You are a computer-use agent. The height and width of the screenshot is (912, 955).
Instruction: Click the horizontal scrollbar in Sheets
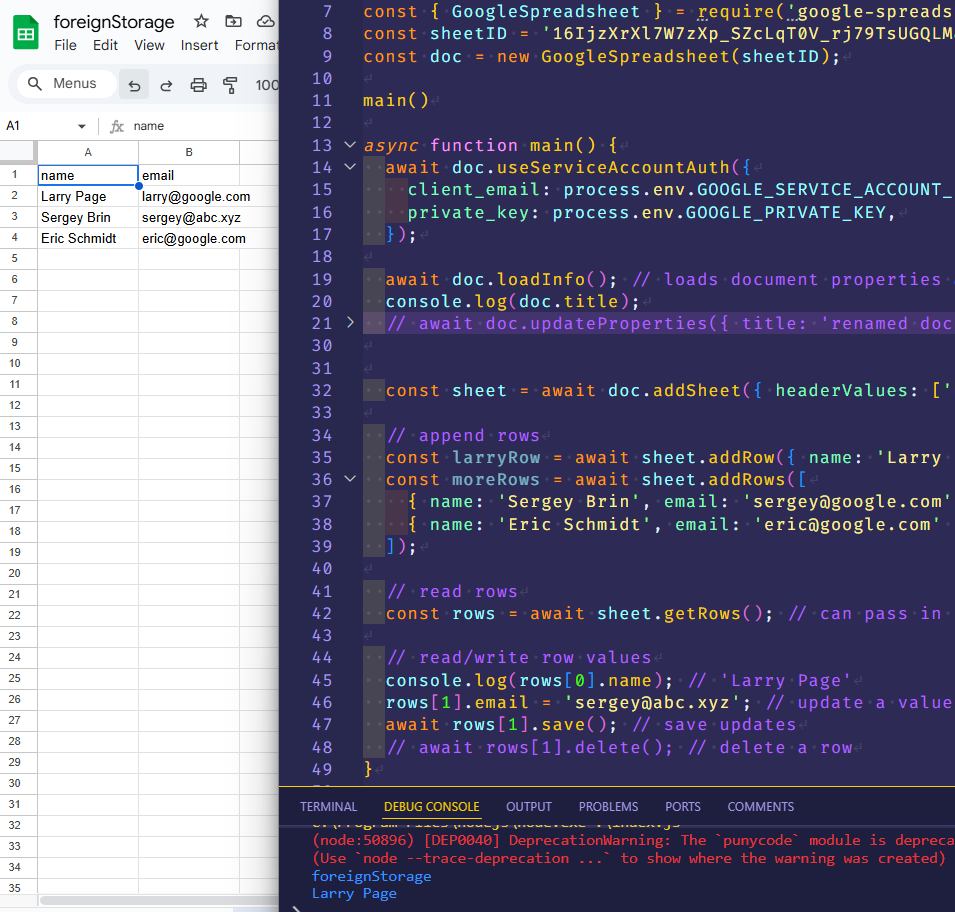point(158,900)
